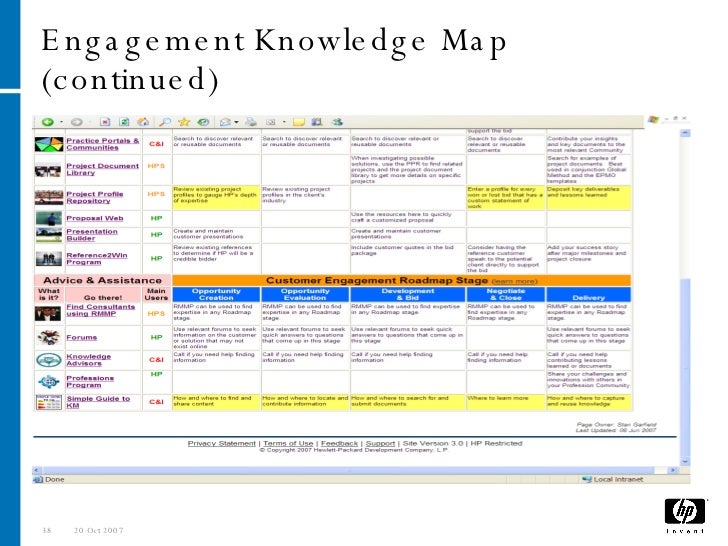Click the Mail envelope icon
The width and height of the screenshot is (728, 546).
click(225, 122)
